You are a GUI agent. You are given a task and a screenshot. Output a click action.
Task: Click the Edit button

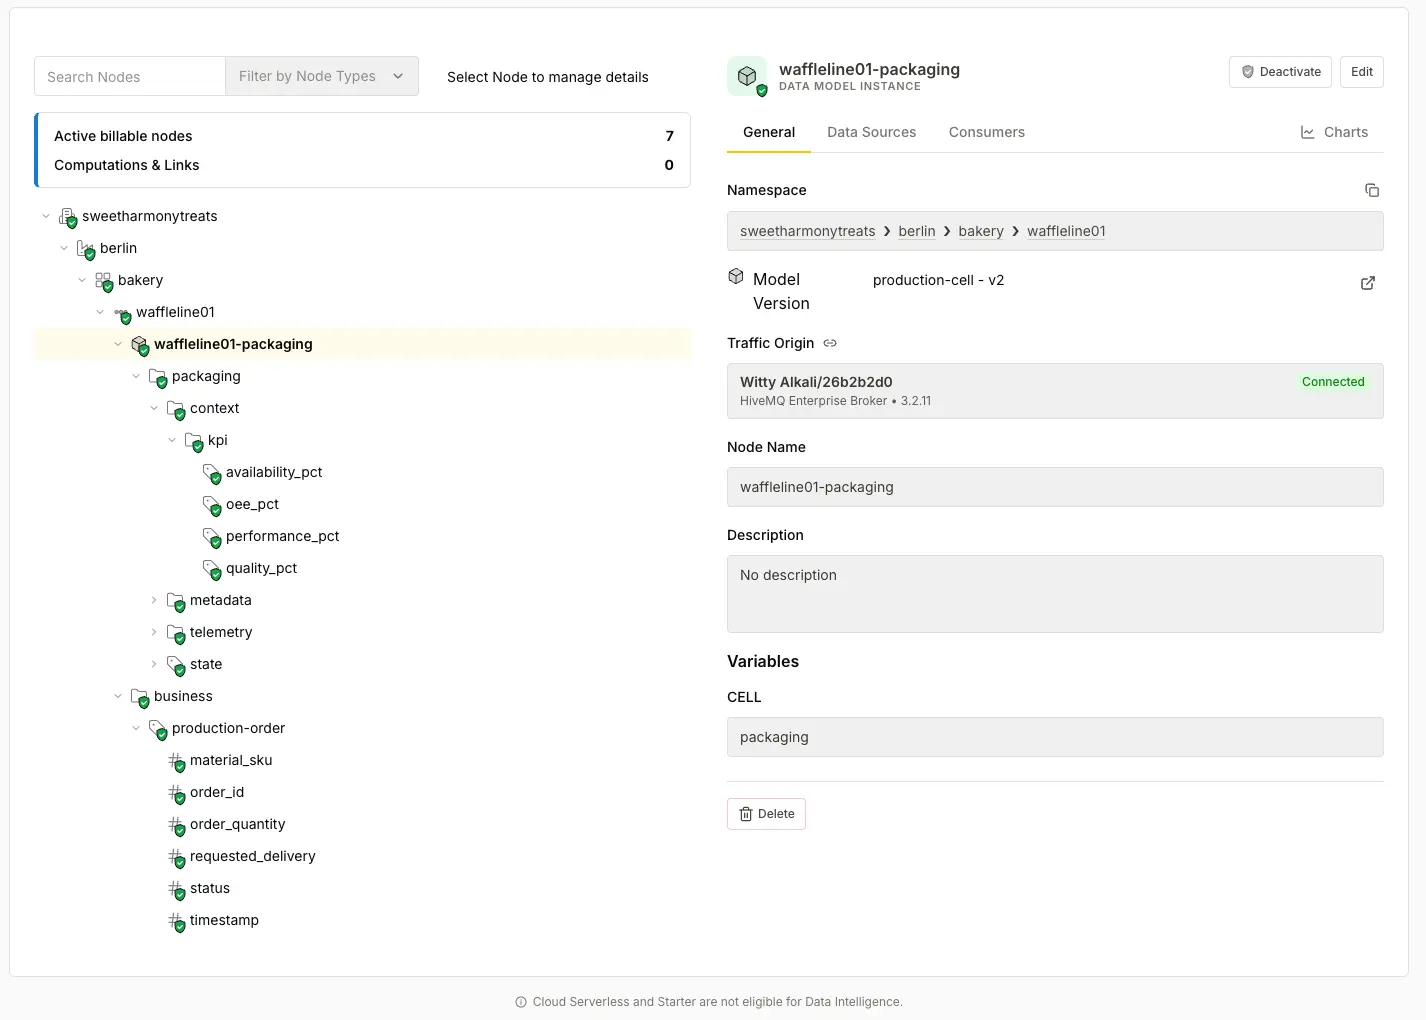coord(1361,72)
